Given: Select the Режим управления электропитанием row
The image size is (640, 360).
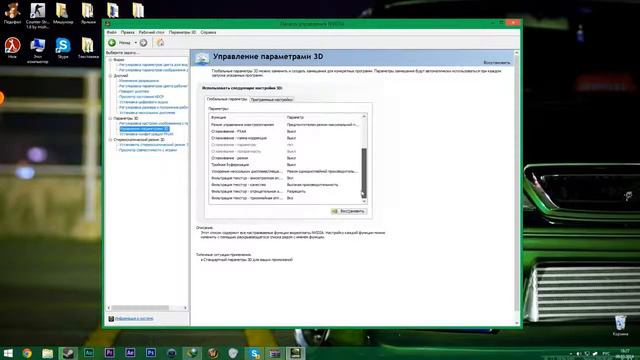Looking at the screenshot, I should point(285,124).
